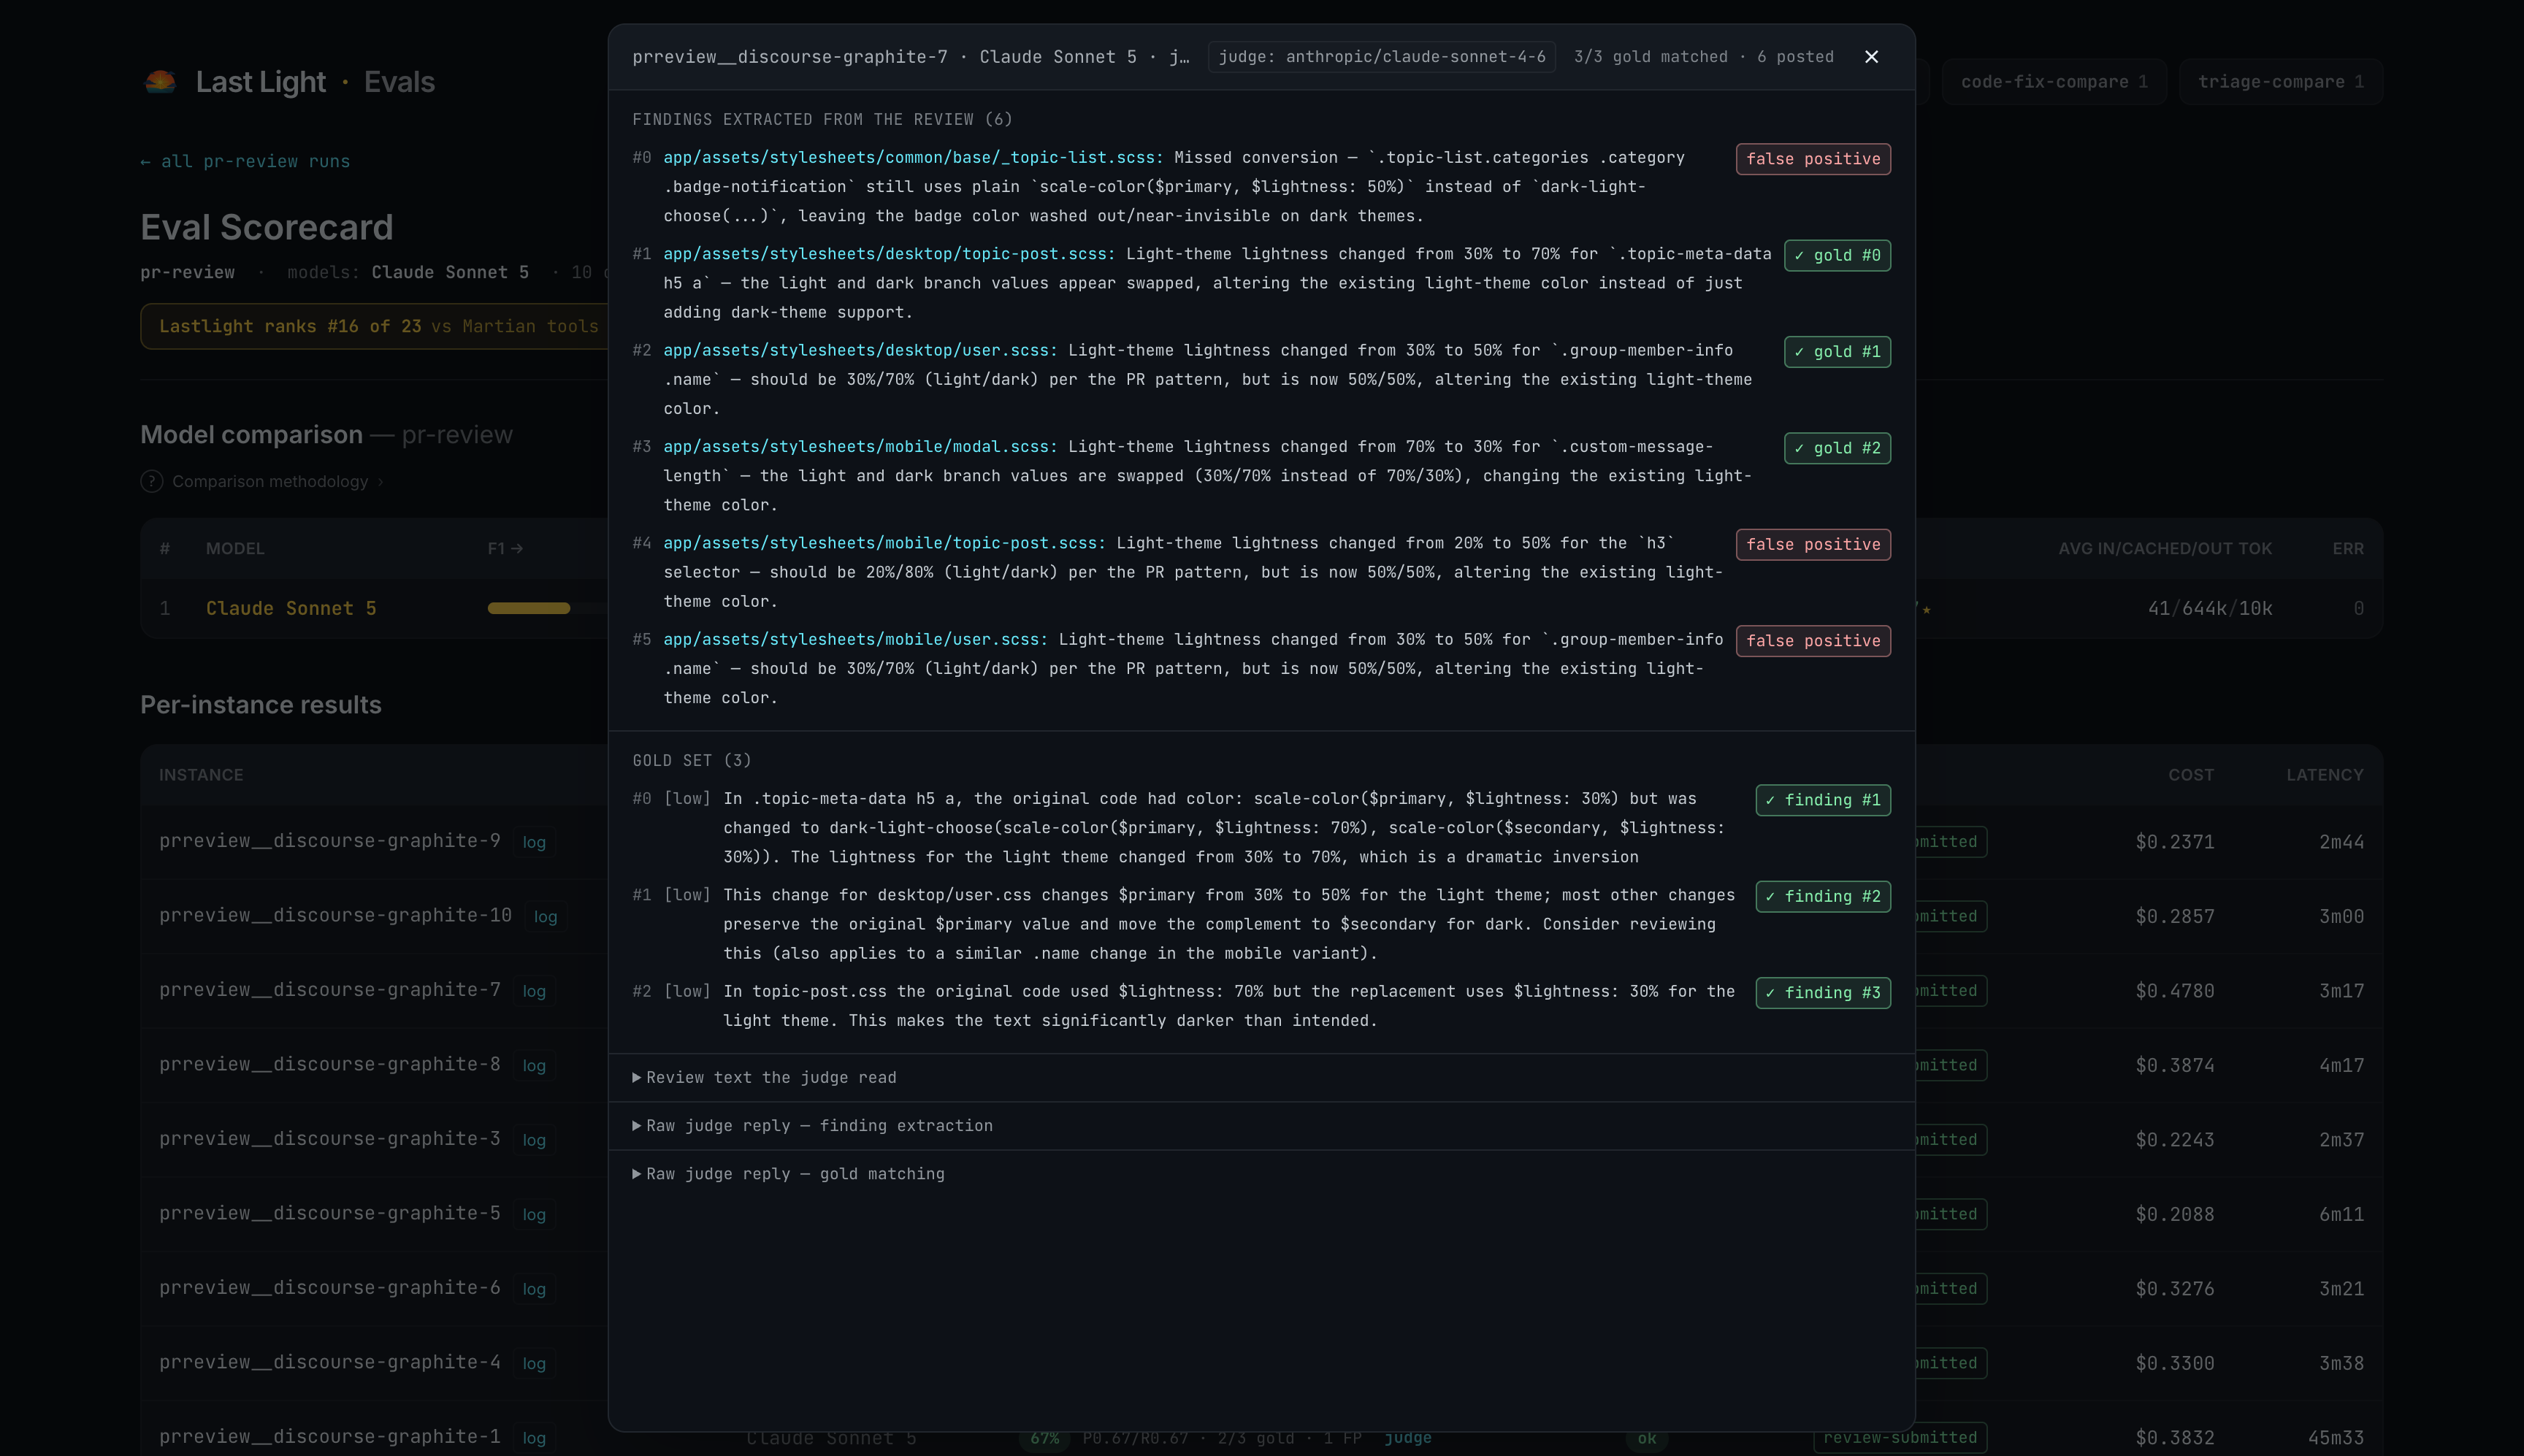The width and height of the screenshot is (2524, 1456).
Task: Open log for prreview__discourse-graphite-6
Action: 534,1289
